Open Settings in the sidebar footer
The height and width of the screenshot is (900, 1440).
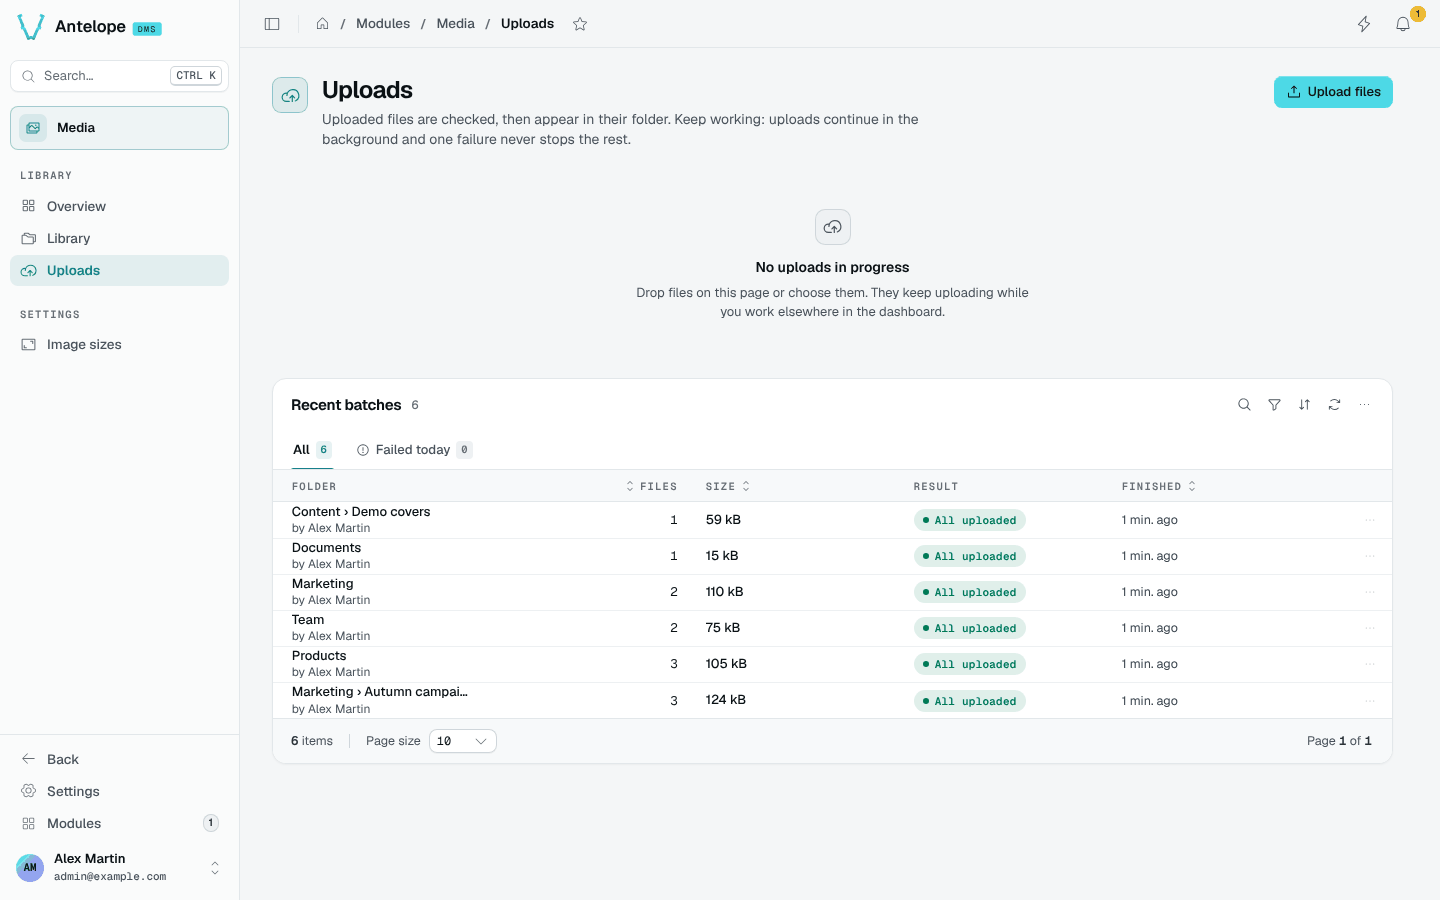click(119, 791)
